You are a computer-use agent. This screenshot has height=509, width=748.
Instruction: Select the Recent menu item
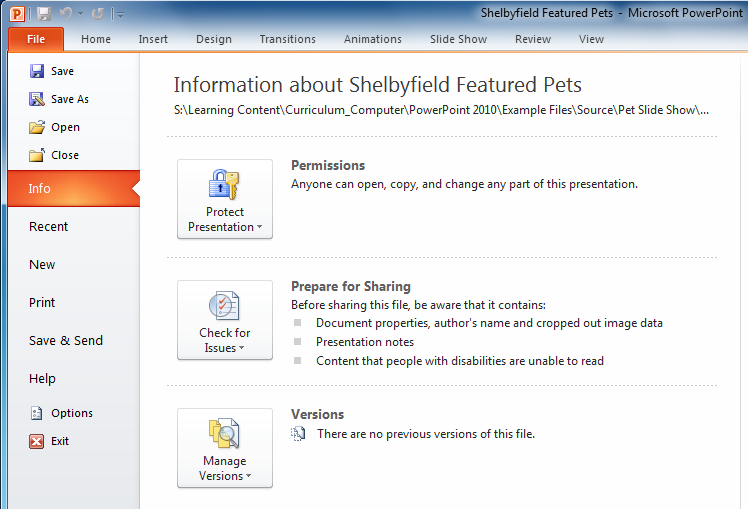click(49, 227)
